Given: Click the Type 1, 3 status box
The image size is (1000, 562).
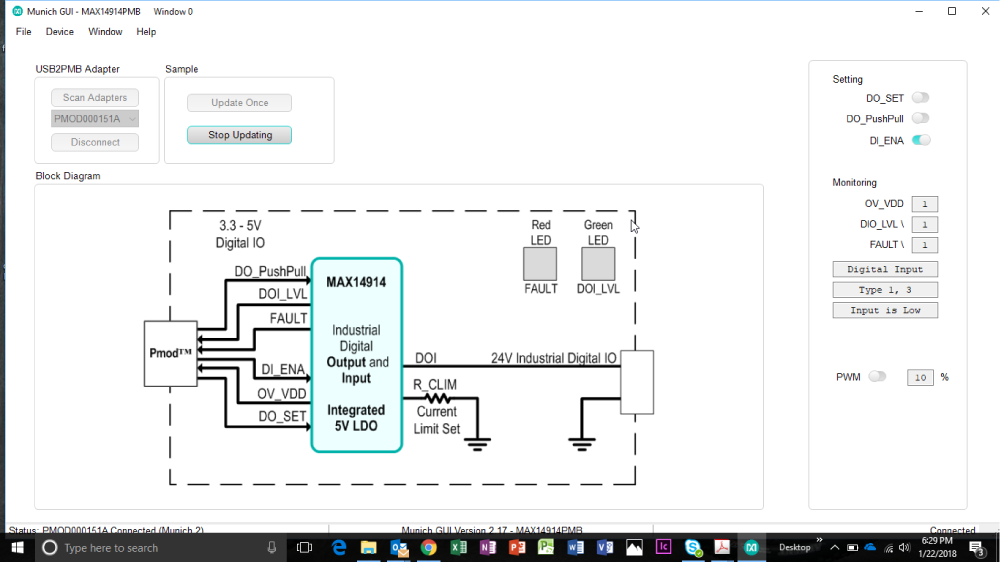Looking at the screenshot, I should pos(885,290).
